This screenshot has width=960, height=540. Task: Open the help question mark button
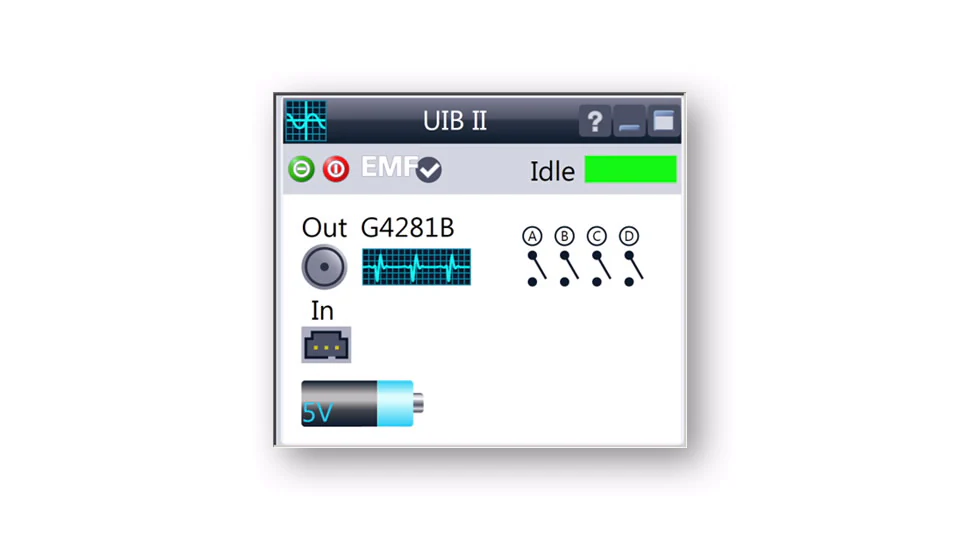[x=594, y=121]
